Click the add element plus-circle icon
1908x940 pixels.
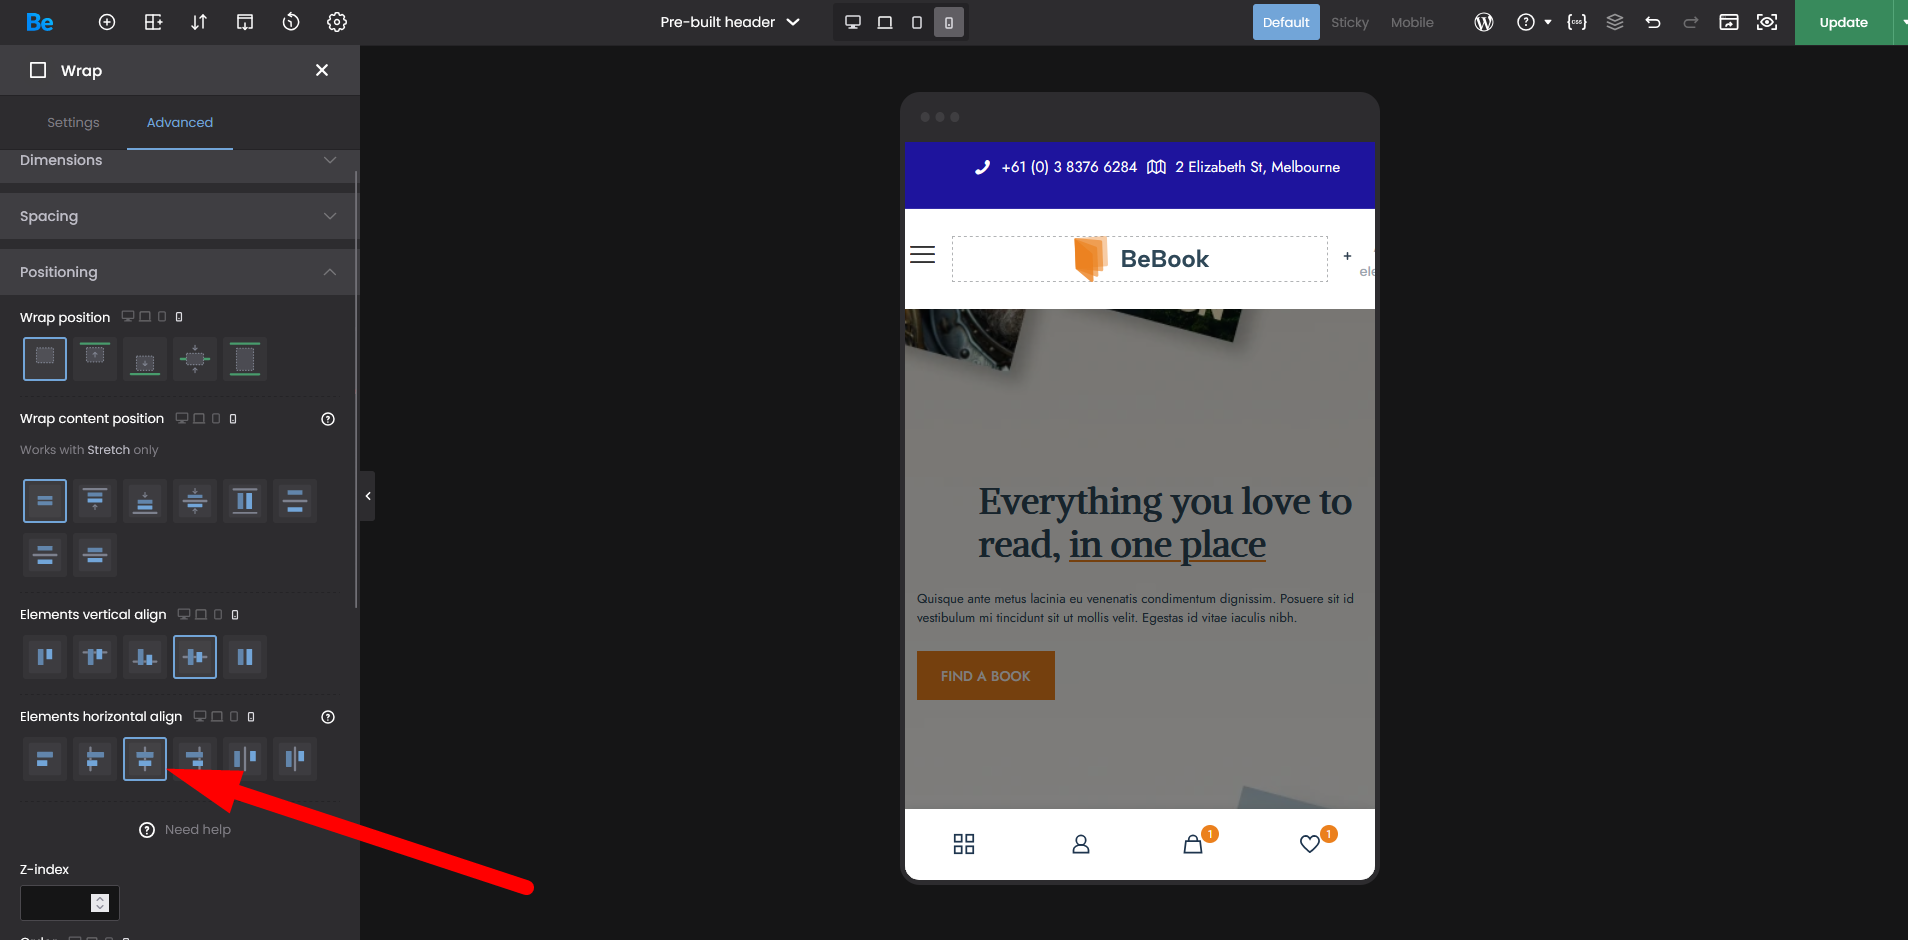pos(107,22)
